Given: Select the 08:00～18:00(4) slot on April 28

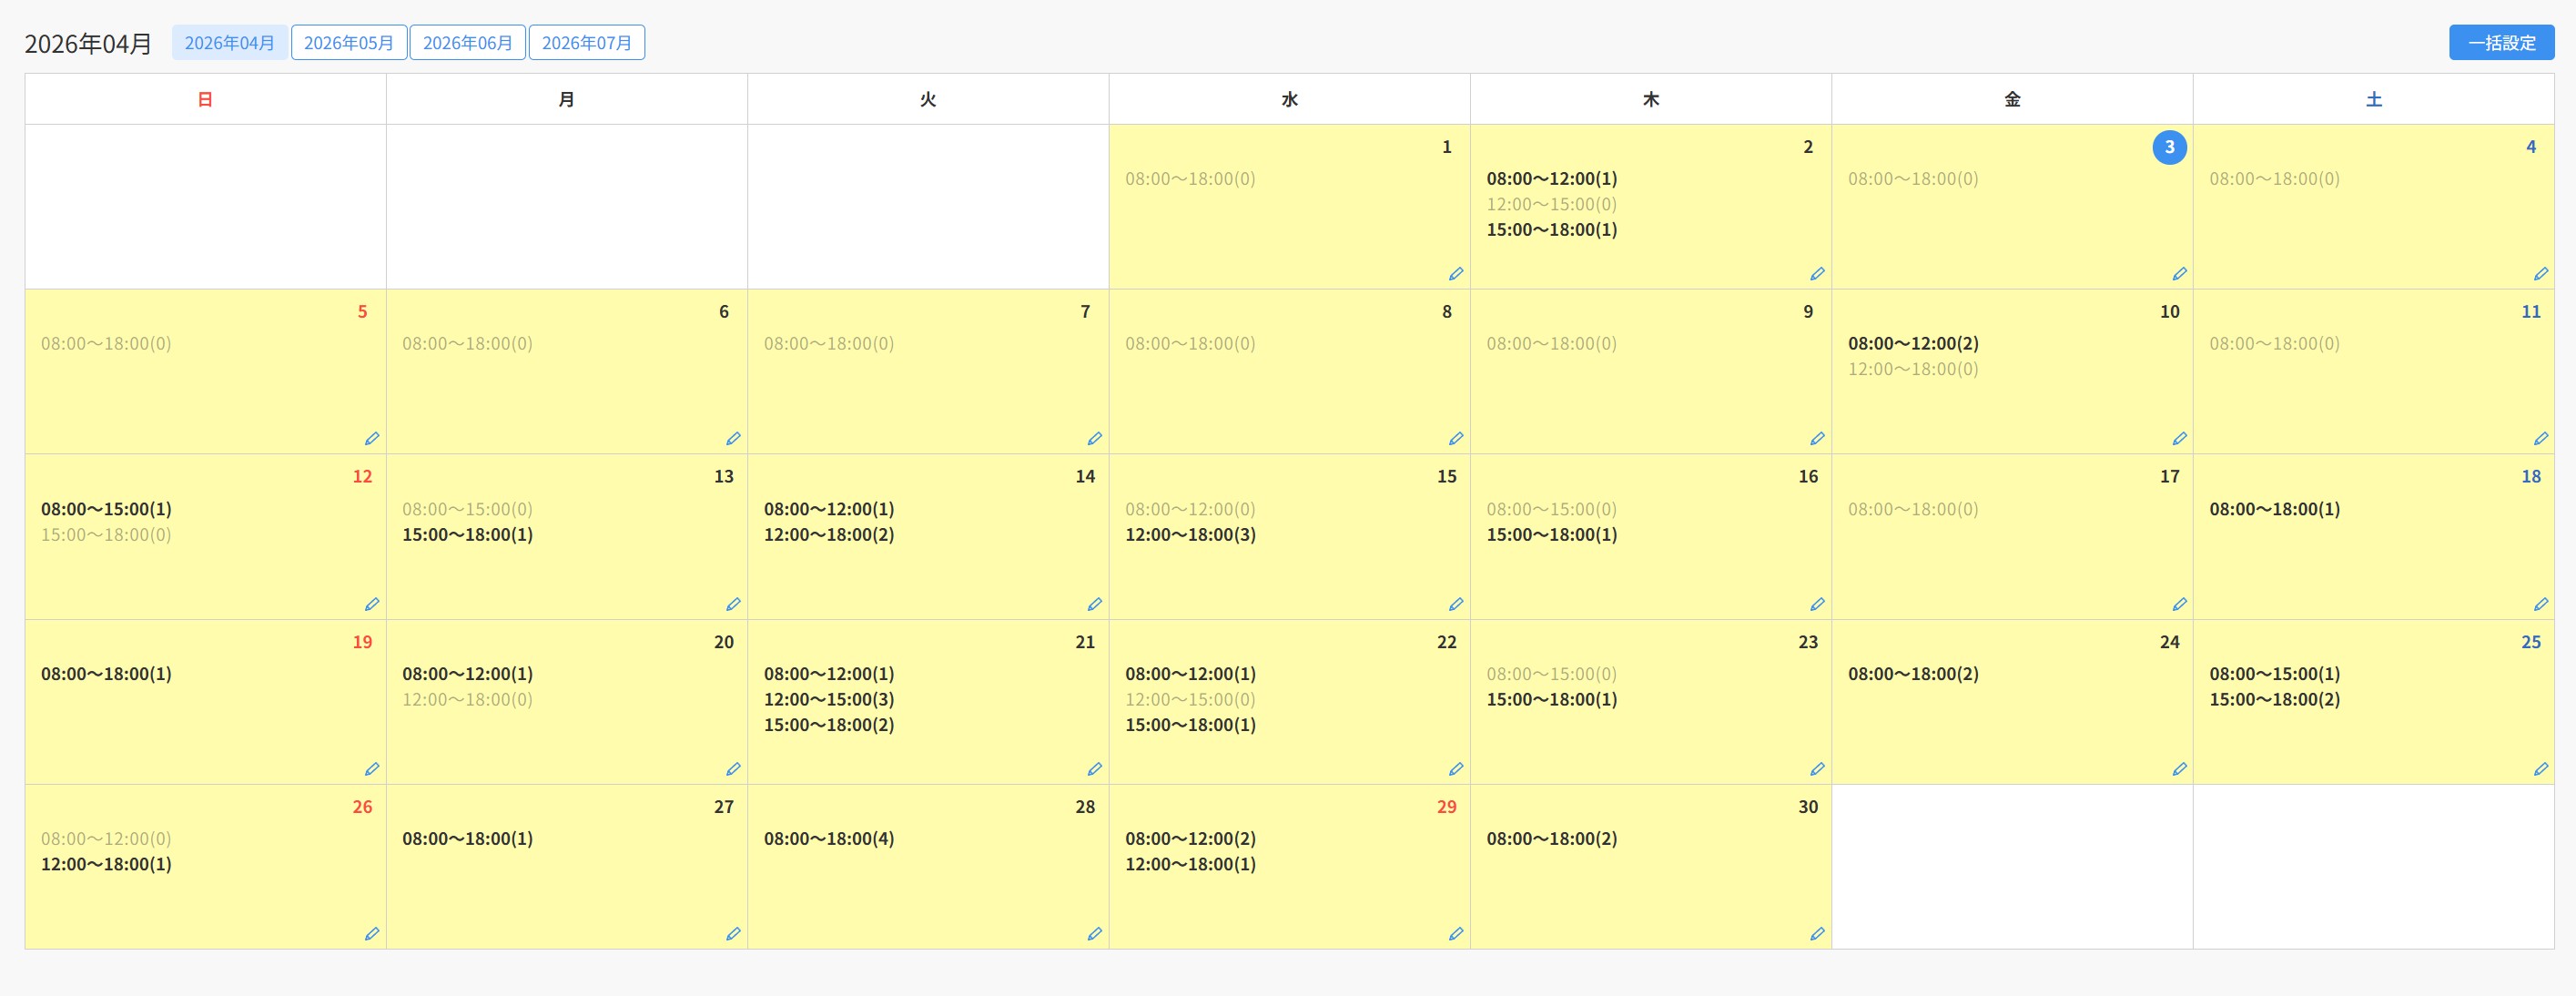Looking at the screenshot, I should pyautogui.click(x=828, y=839).
